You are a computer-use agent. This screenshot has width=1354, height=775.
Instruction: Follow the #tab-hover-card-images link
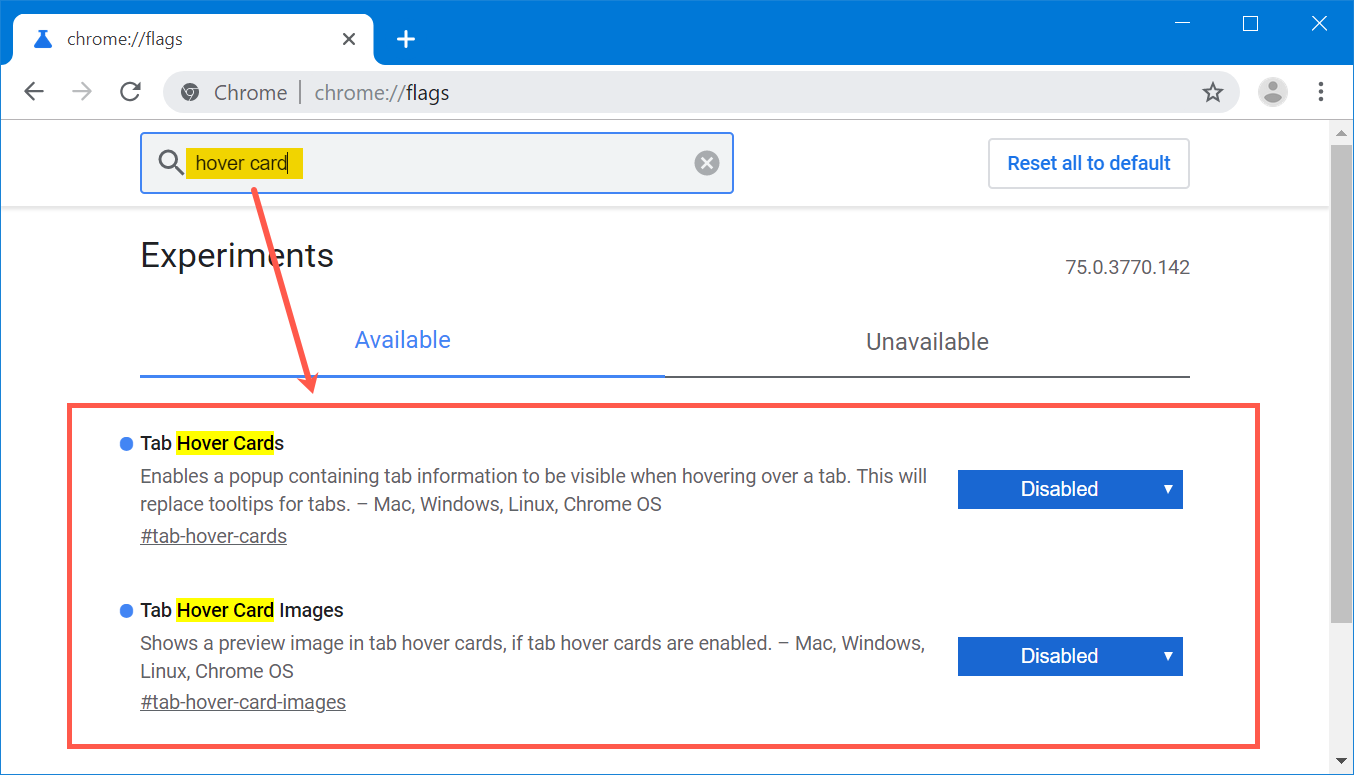(x=243, y=702)
